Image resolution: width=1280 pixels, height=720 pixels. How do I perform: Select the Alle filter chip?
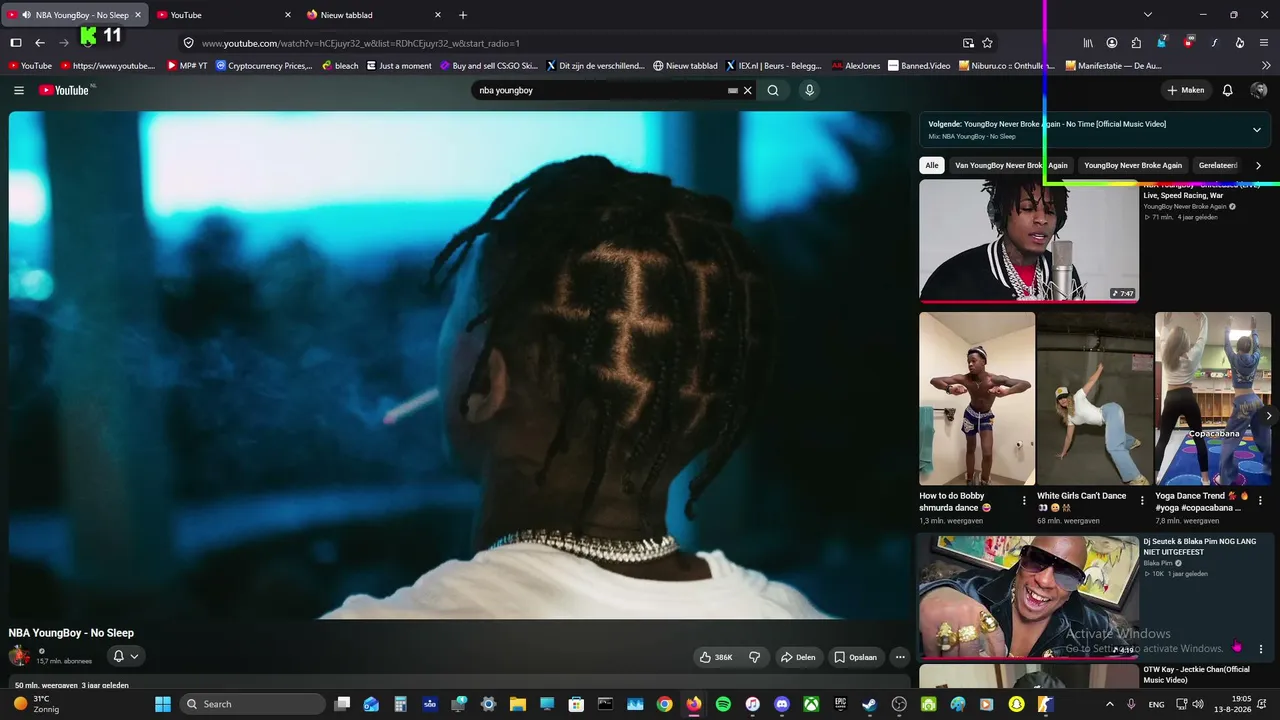coord(932,165)
